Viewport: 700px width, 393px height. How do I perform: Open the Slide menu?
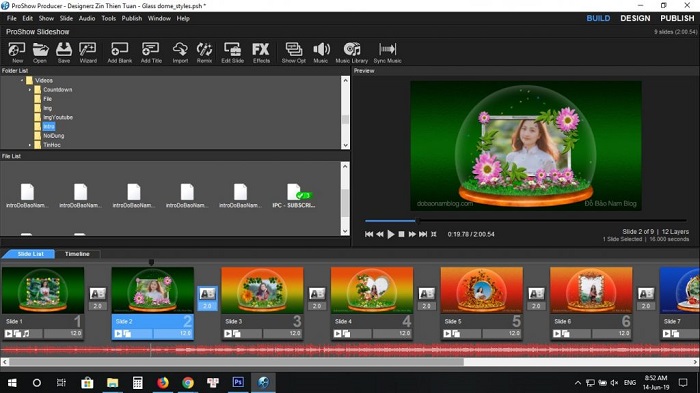[x=66, y=18]
